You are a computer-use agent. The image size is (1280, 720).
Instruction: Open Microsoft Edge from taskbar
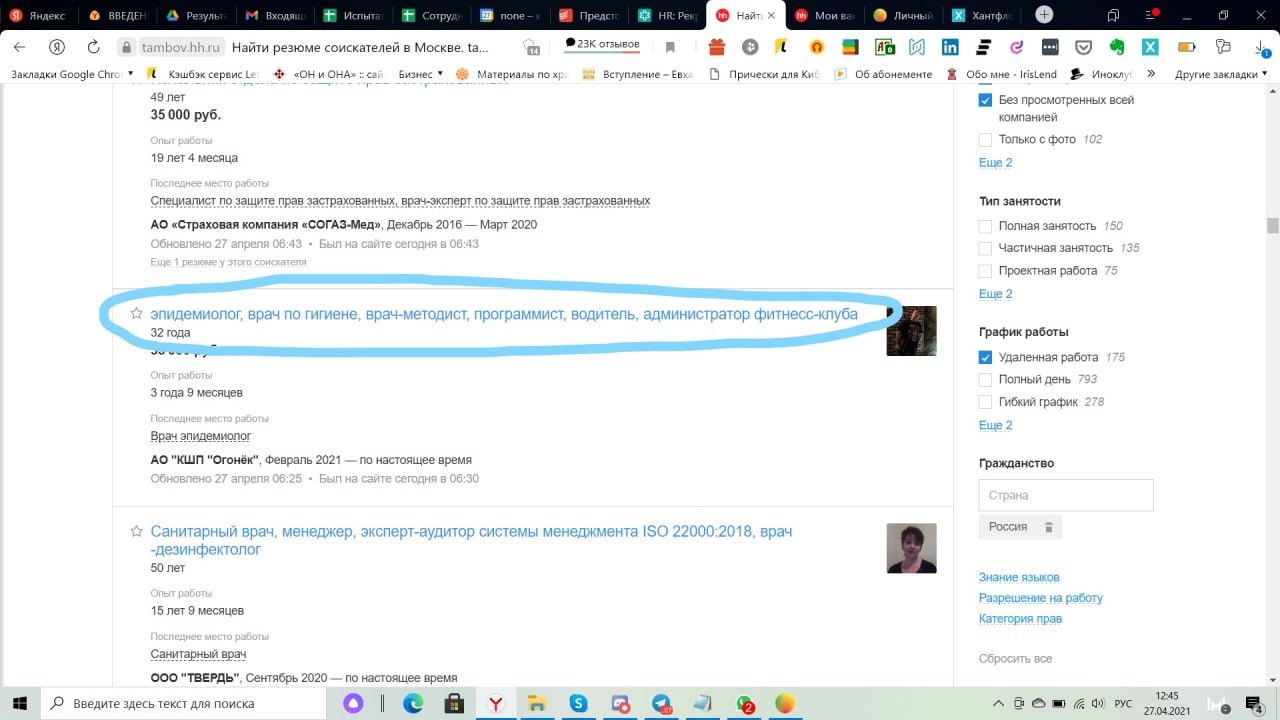pos(413,703)
